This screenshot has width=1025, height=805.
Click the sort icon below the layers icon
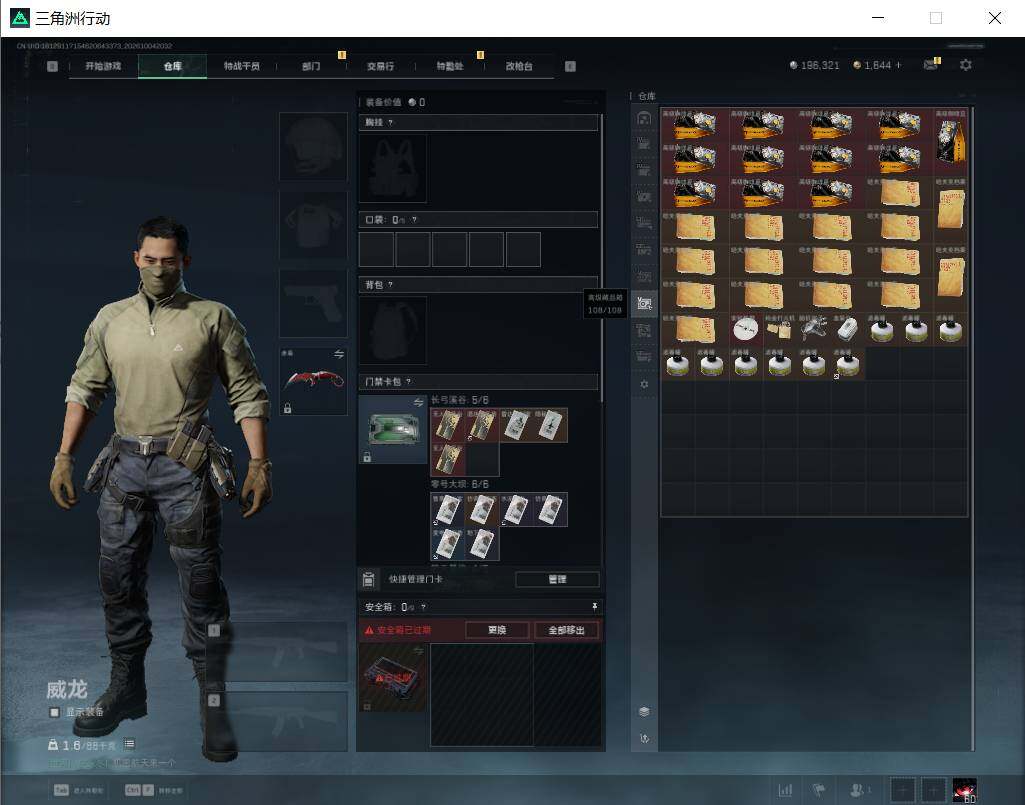tap(644, 738)
